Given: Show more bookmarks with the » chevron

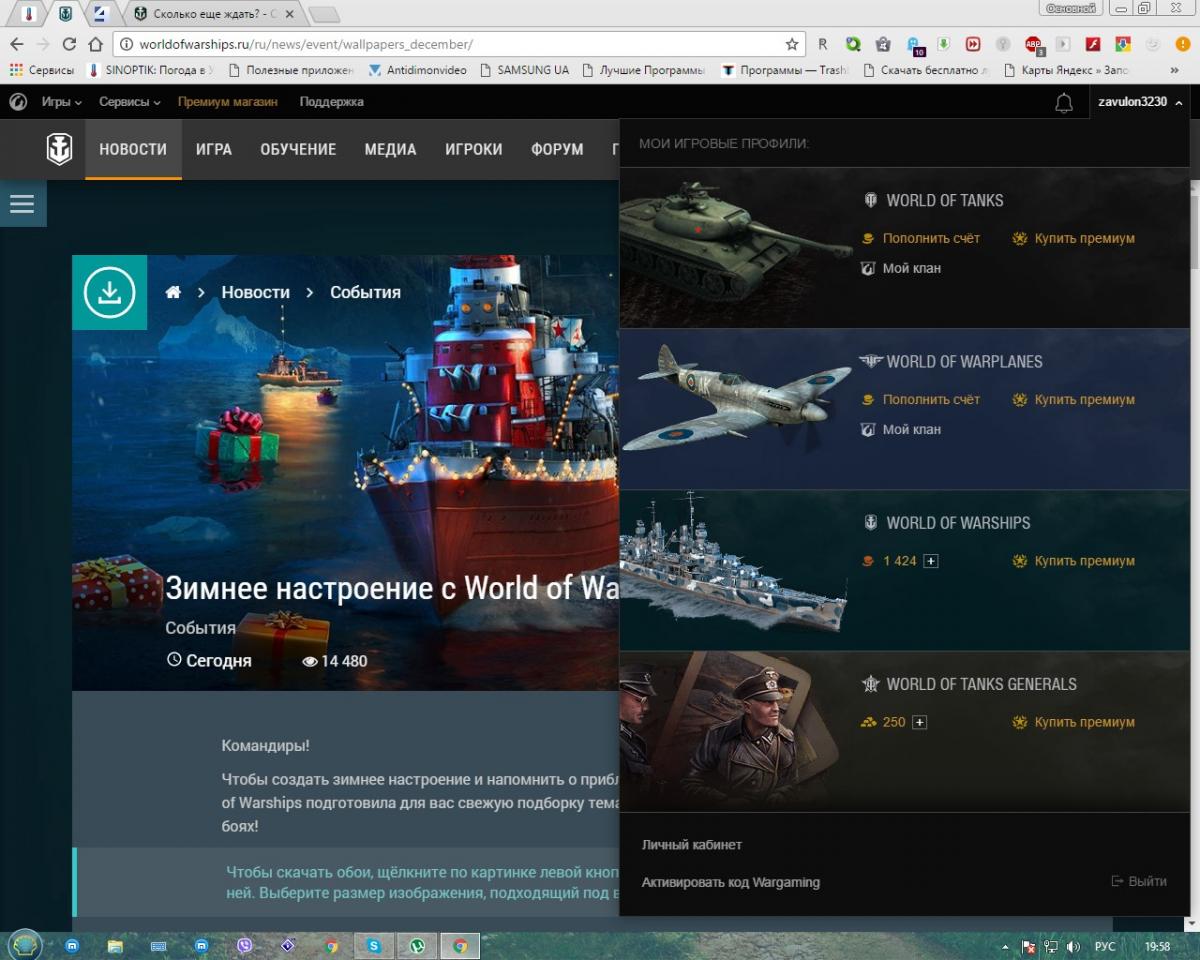Looking at the screenshot, I should [1174, 70].
